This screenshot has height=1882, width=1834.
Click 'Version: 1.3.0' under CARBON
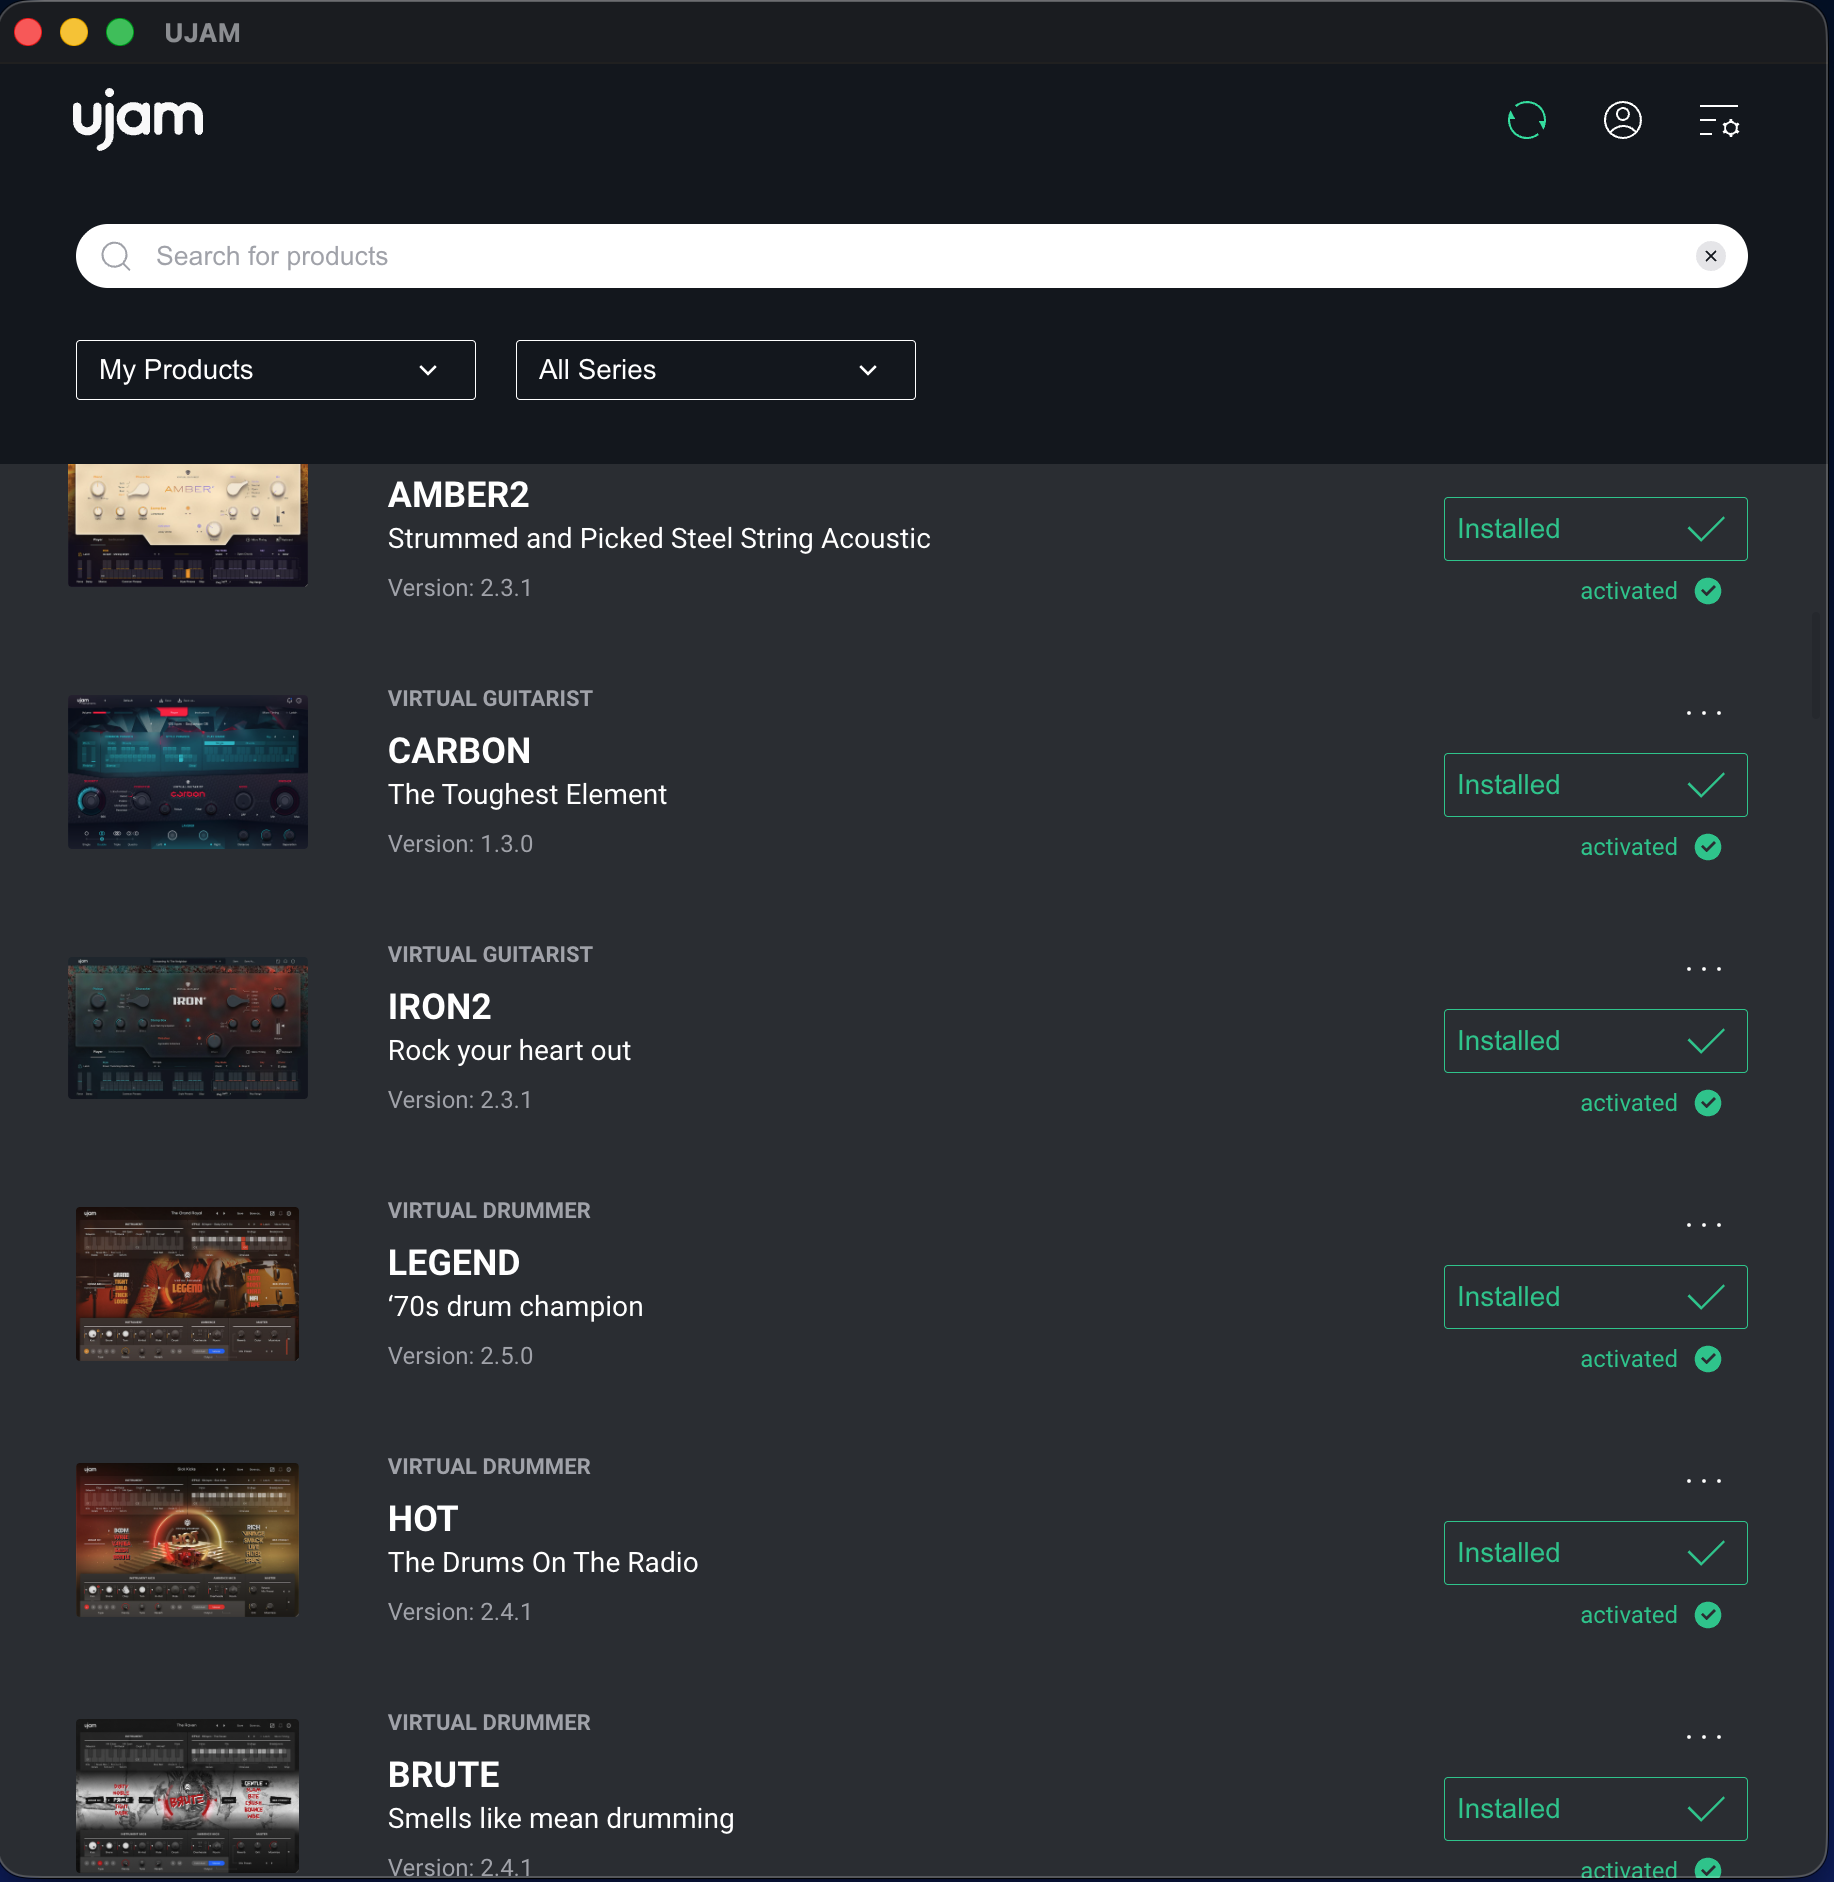(460, 844)
